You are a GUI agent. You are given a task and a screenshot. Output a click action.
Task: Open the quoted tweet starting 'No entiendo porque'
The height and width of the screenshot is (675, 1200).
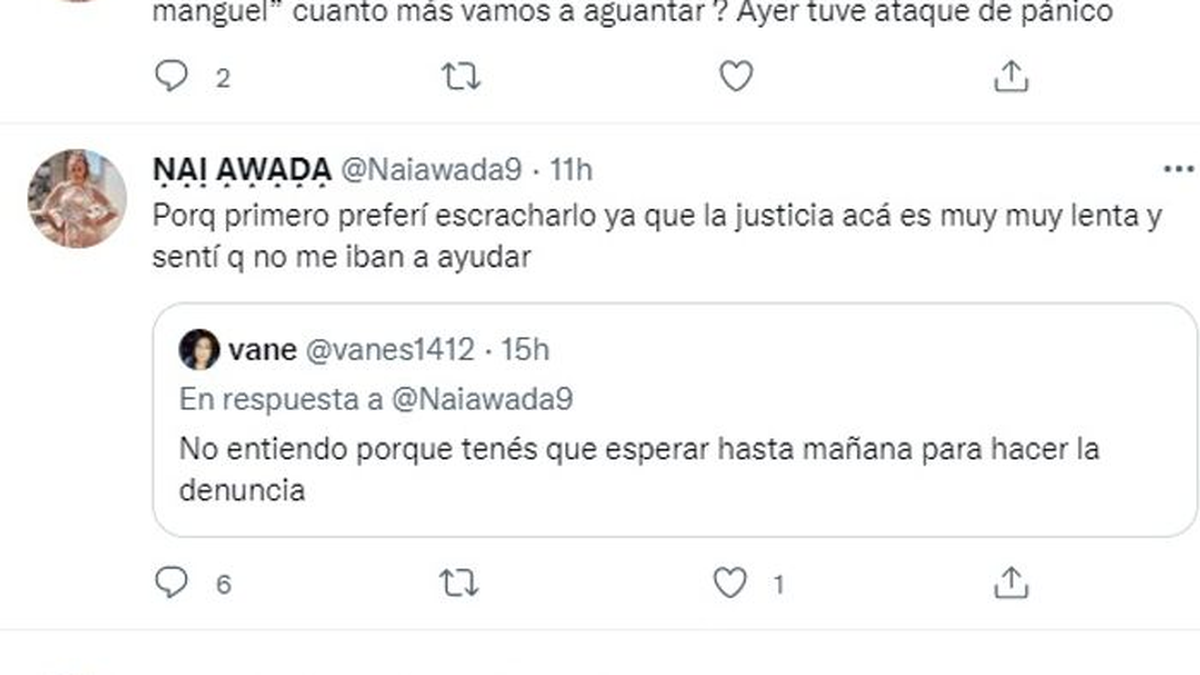[675, 420]
